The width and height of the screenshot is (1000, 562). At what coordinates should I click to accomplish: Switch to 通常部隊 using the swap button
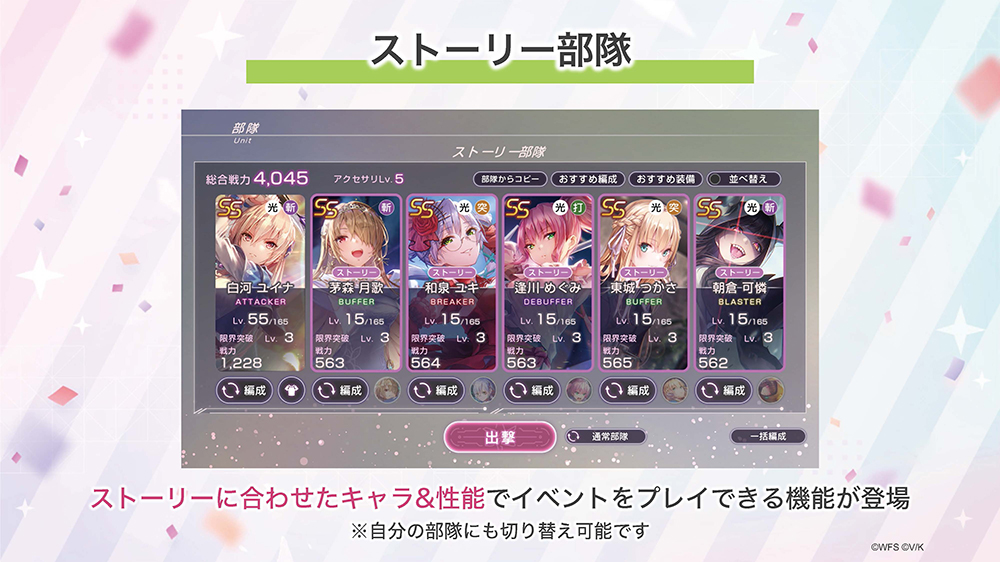point(606,436)
